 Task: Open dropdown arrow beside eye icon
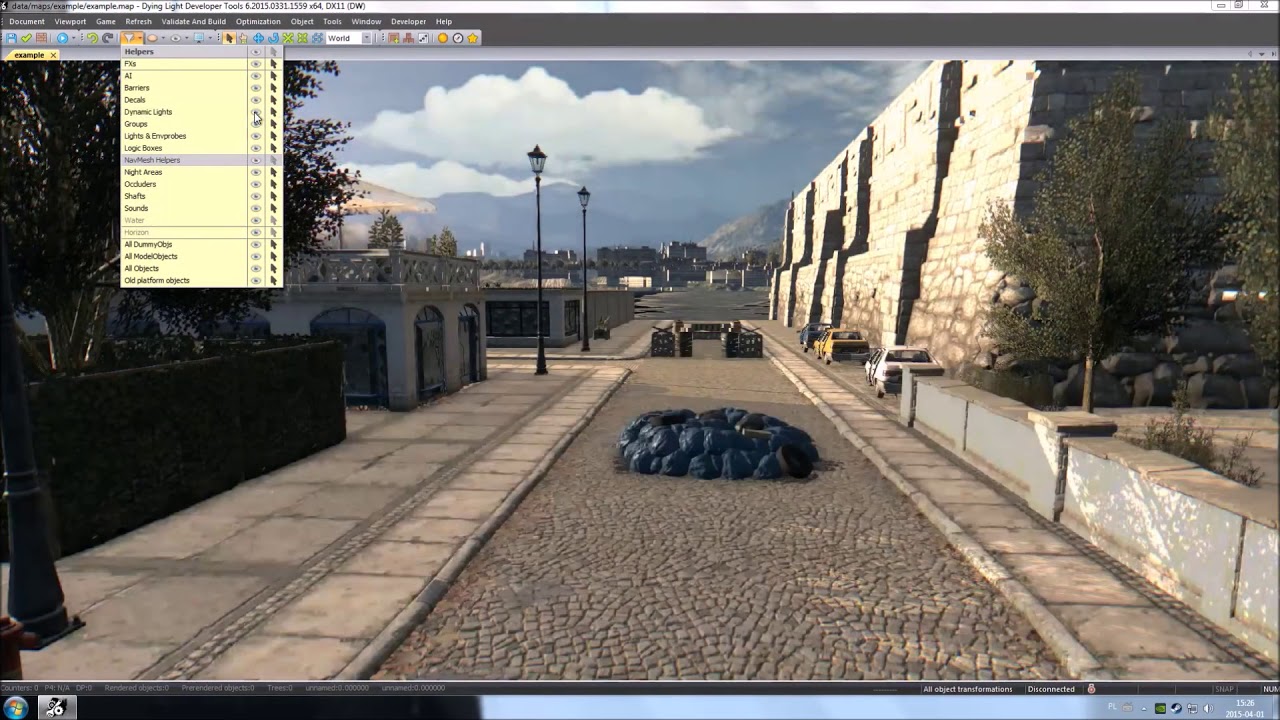click(x=187, y=38)
